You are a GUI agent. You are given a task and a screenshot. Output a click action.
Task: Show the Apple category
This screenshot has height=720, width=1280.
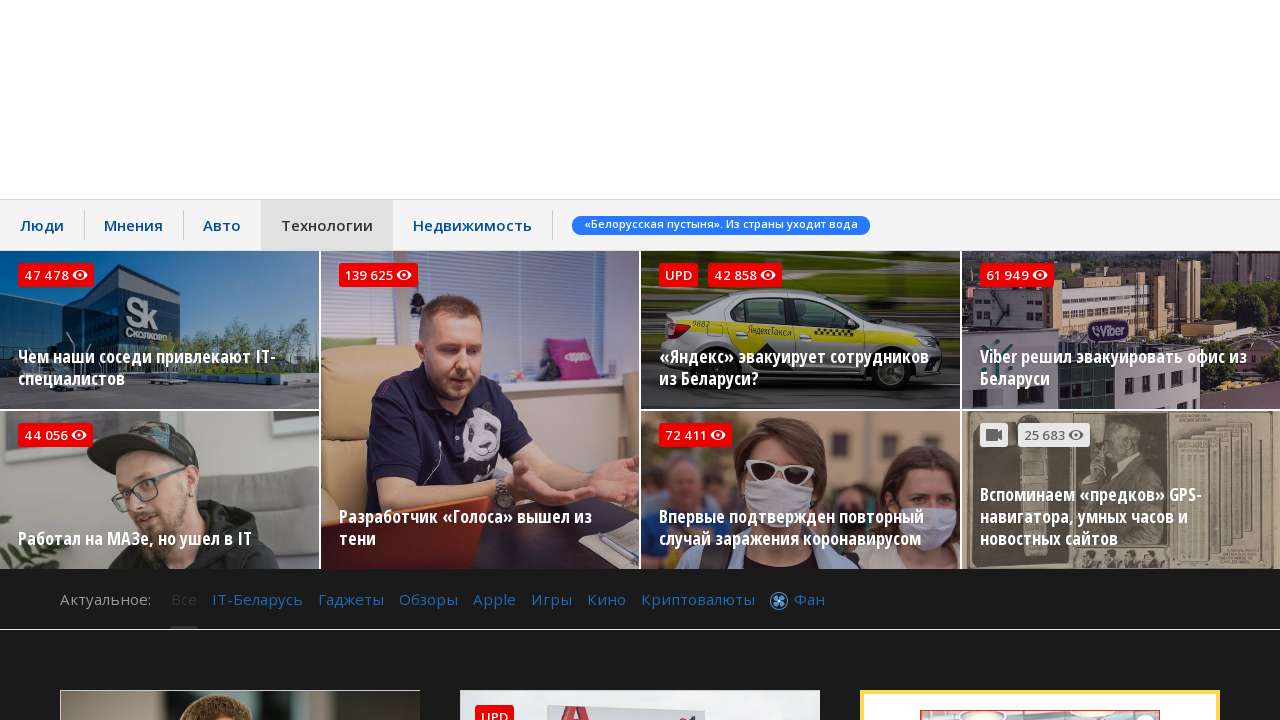(494, 600)
